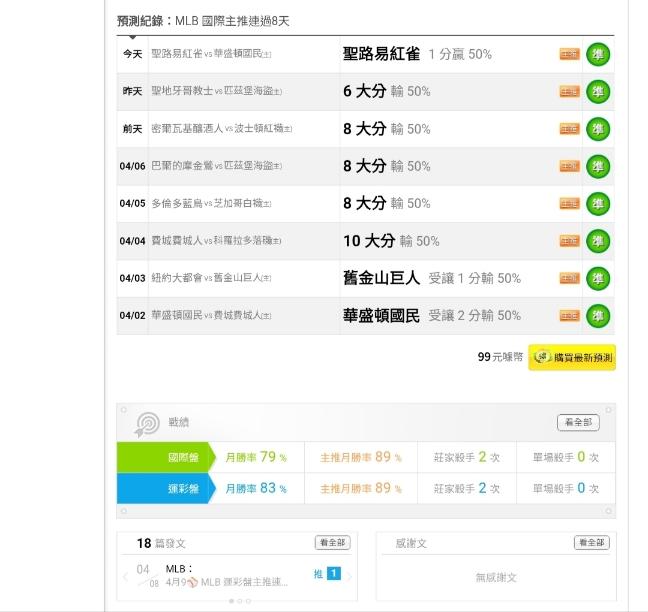Click next arrow in posts carousel
Screen dimensions: 648x612
pyautogui.click(x=349, y=577)
